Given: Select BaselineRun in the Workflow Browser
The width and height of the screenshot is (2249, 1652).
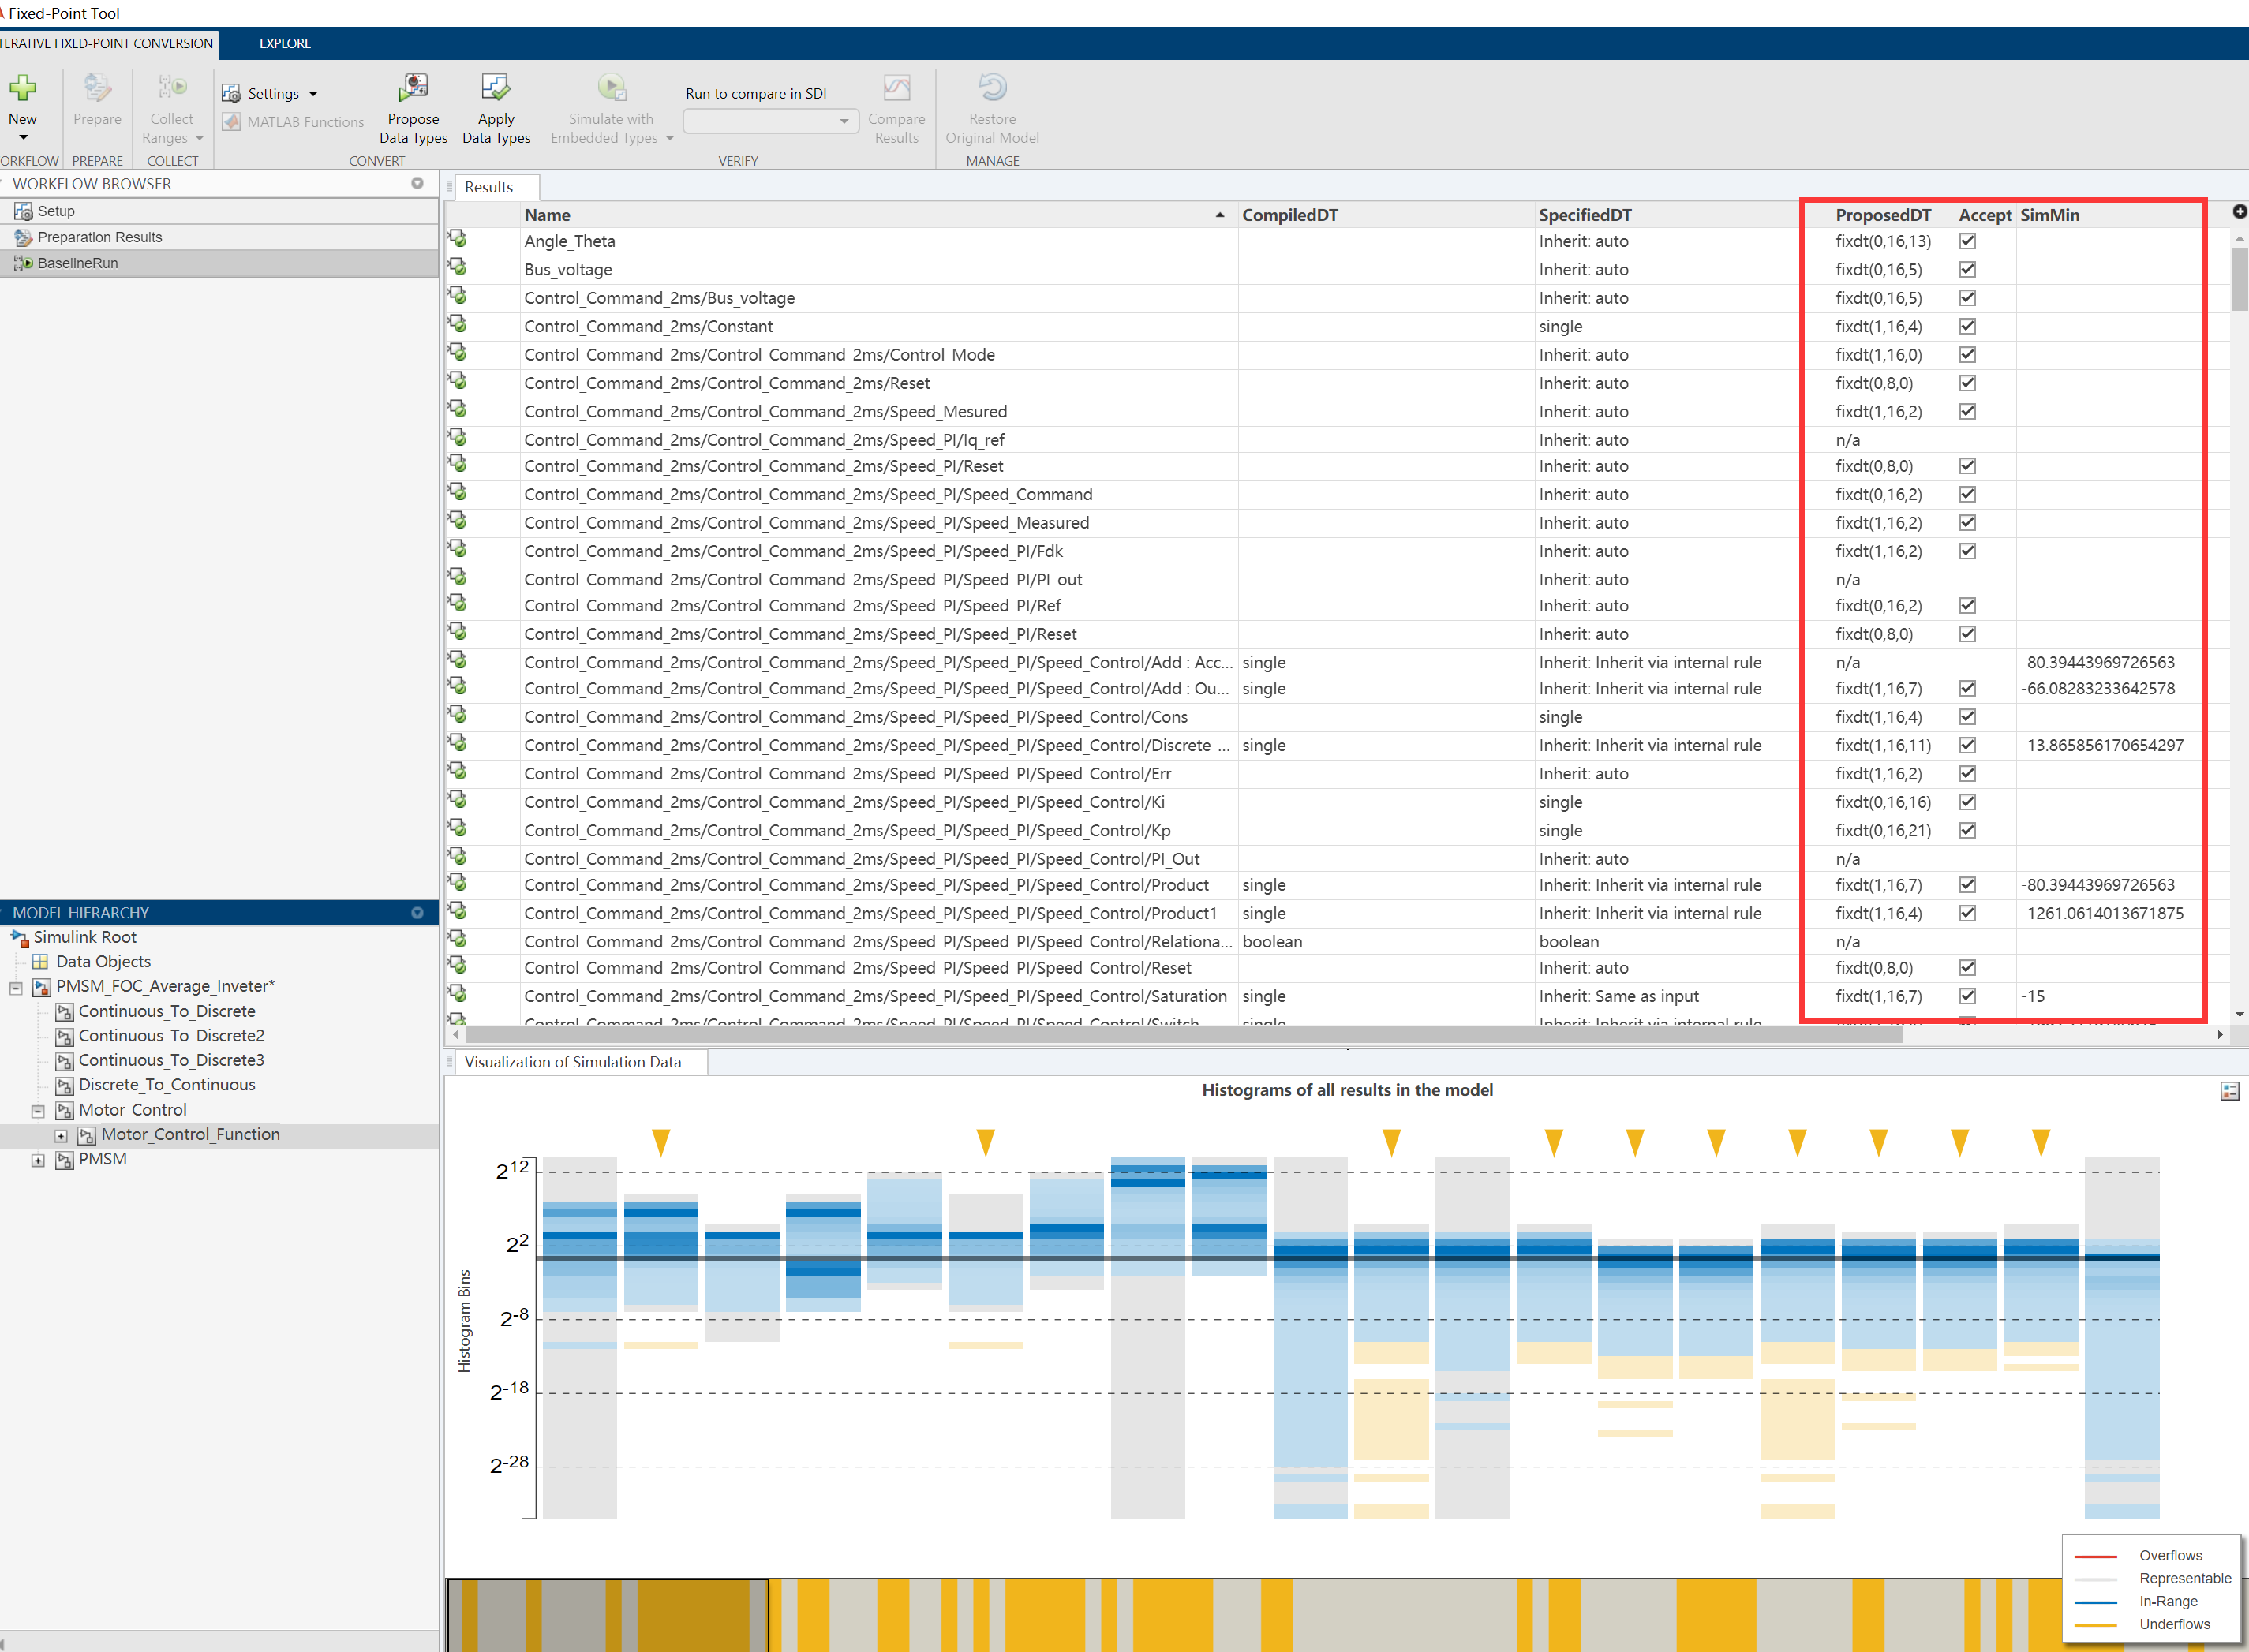Looking at the screenshot, I should (78, 263).
